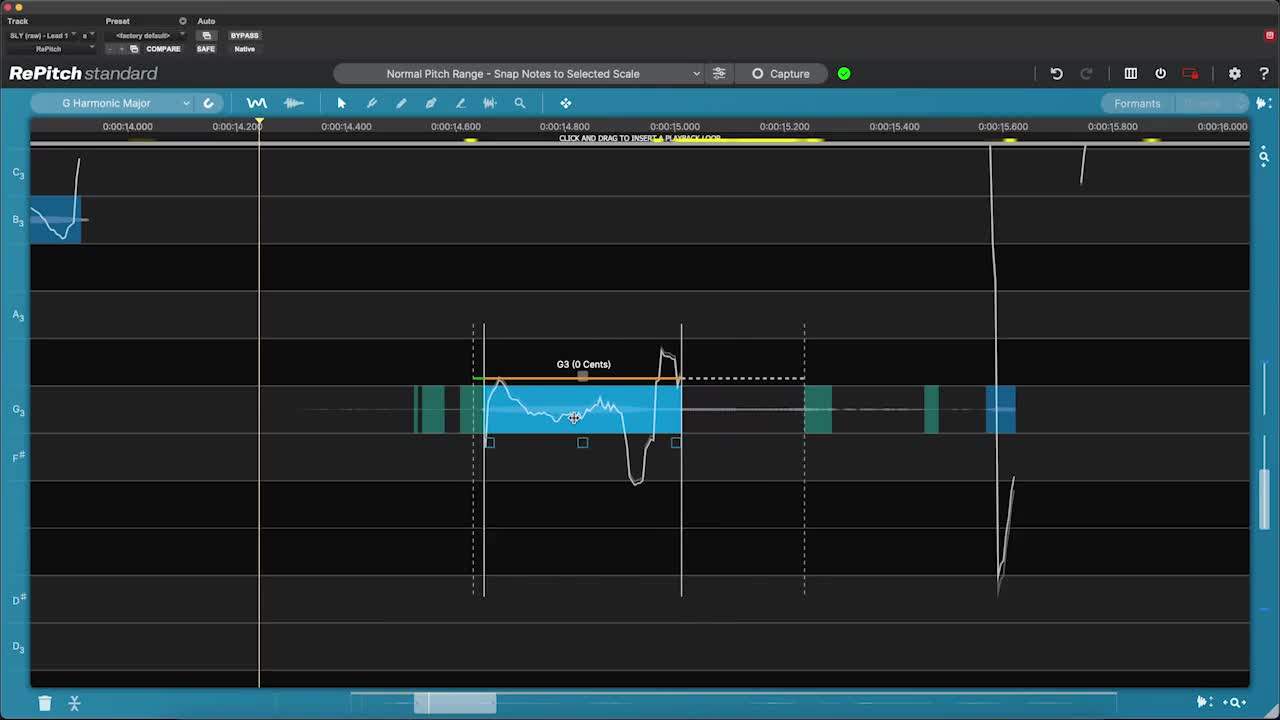Select the arrow pointer tool
This screenshot has height=720, width=1280.
click(x=341, y=103)
